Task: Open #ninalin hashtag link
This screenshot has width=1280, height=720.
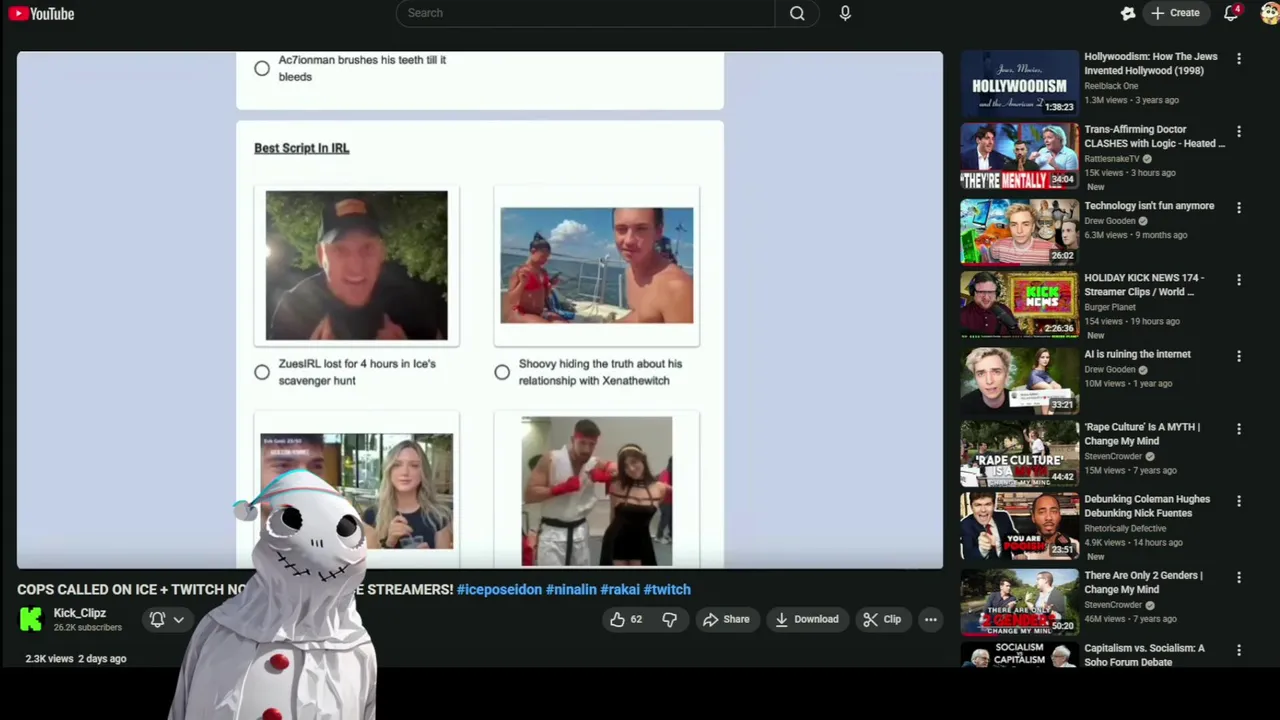Action: 571,589
